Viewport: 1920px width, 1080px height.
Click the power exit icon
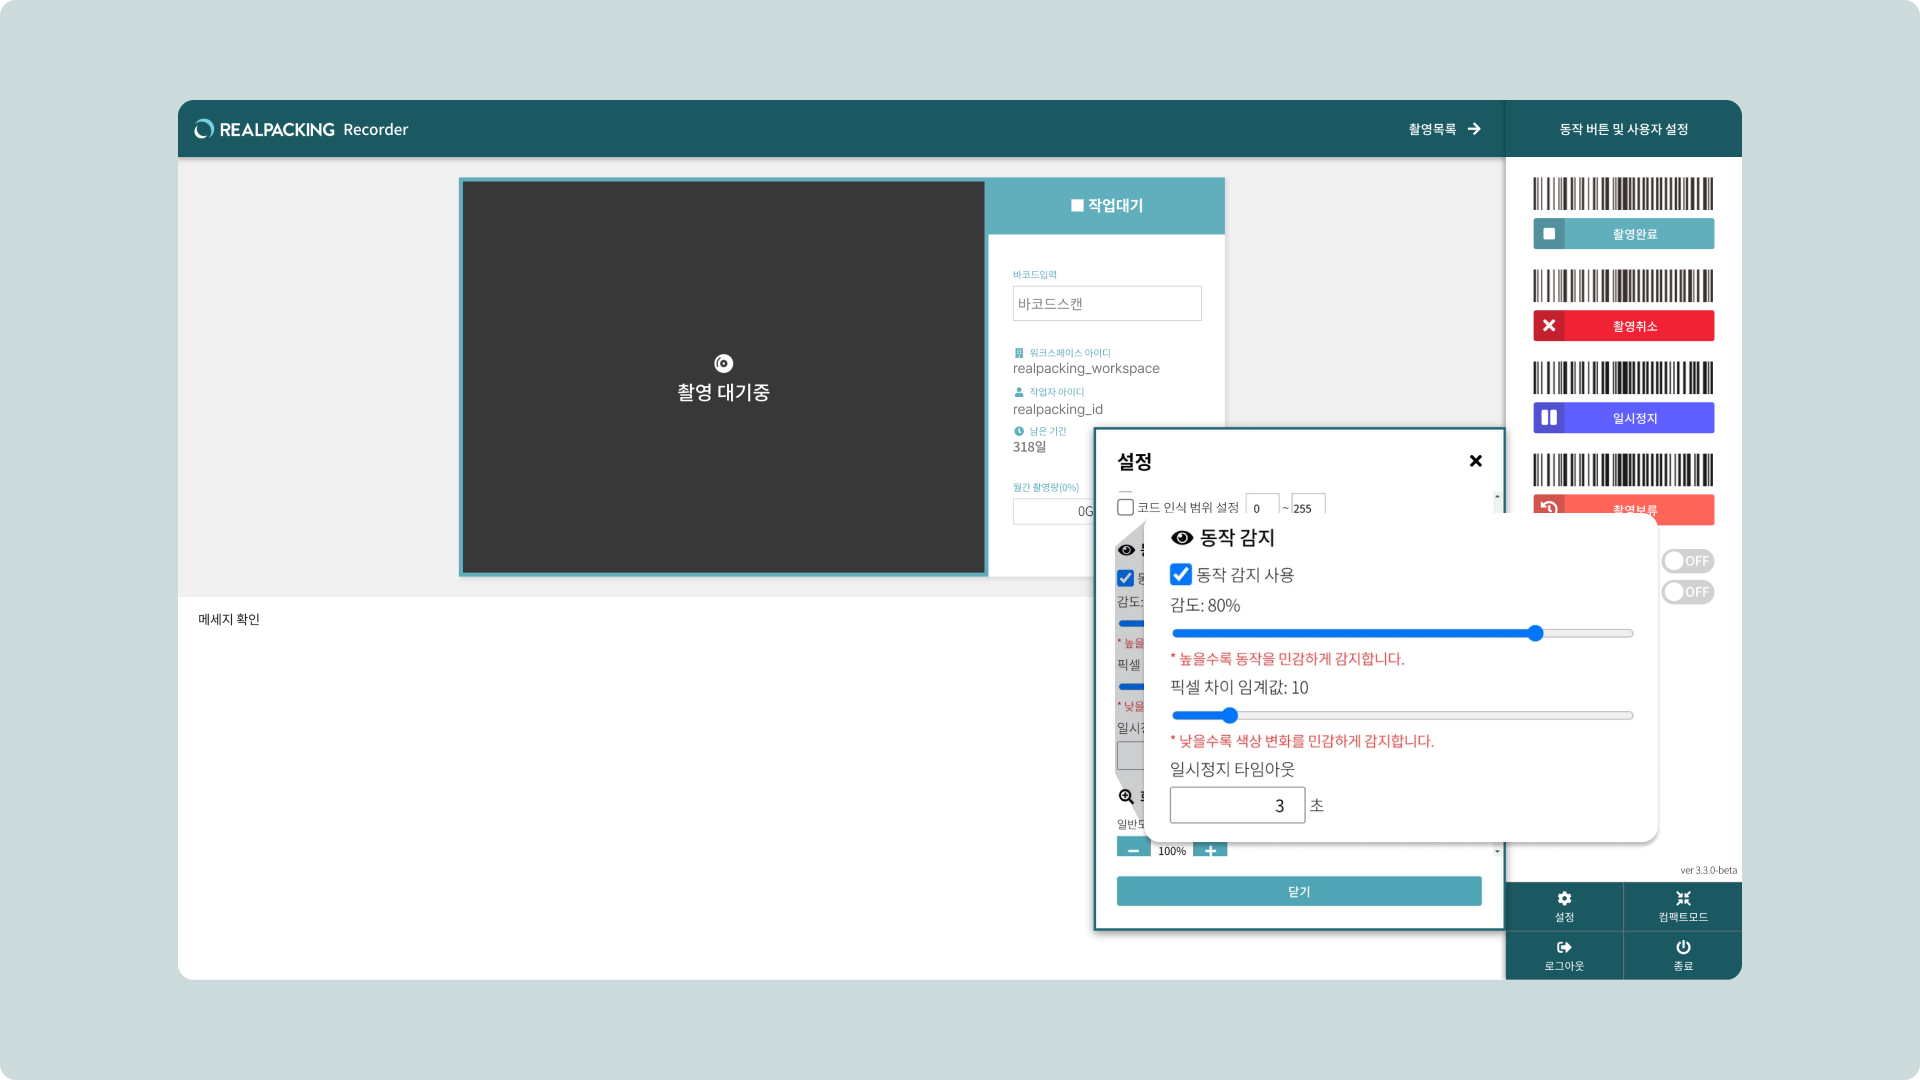pos(1683,947)
